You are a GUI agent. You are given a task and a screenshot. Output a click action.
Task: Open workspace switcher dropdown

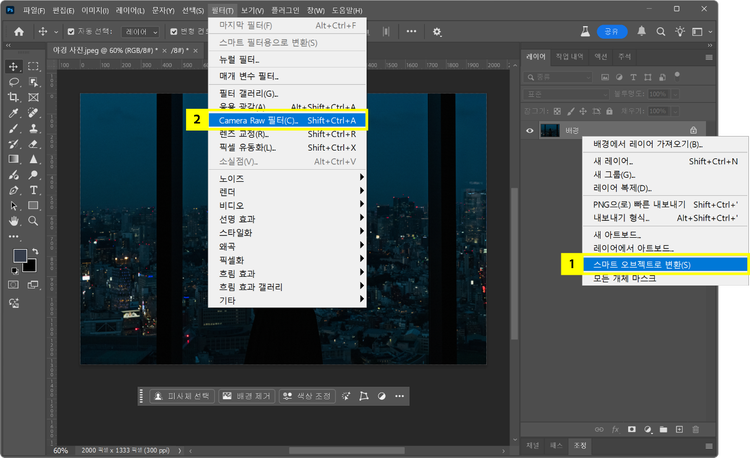[701, 32]
